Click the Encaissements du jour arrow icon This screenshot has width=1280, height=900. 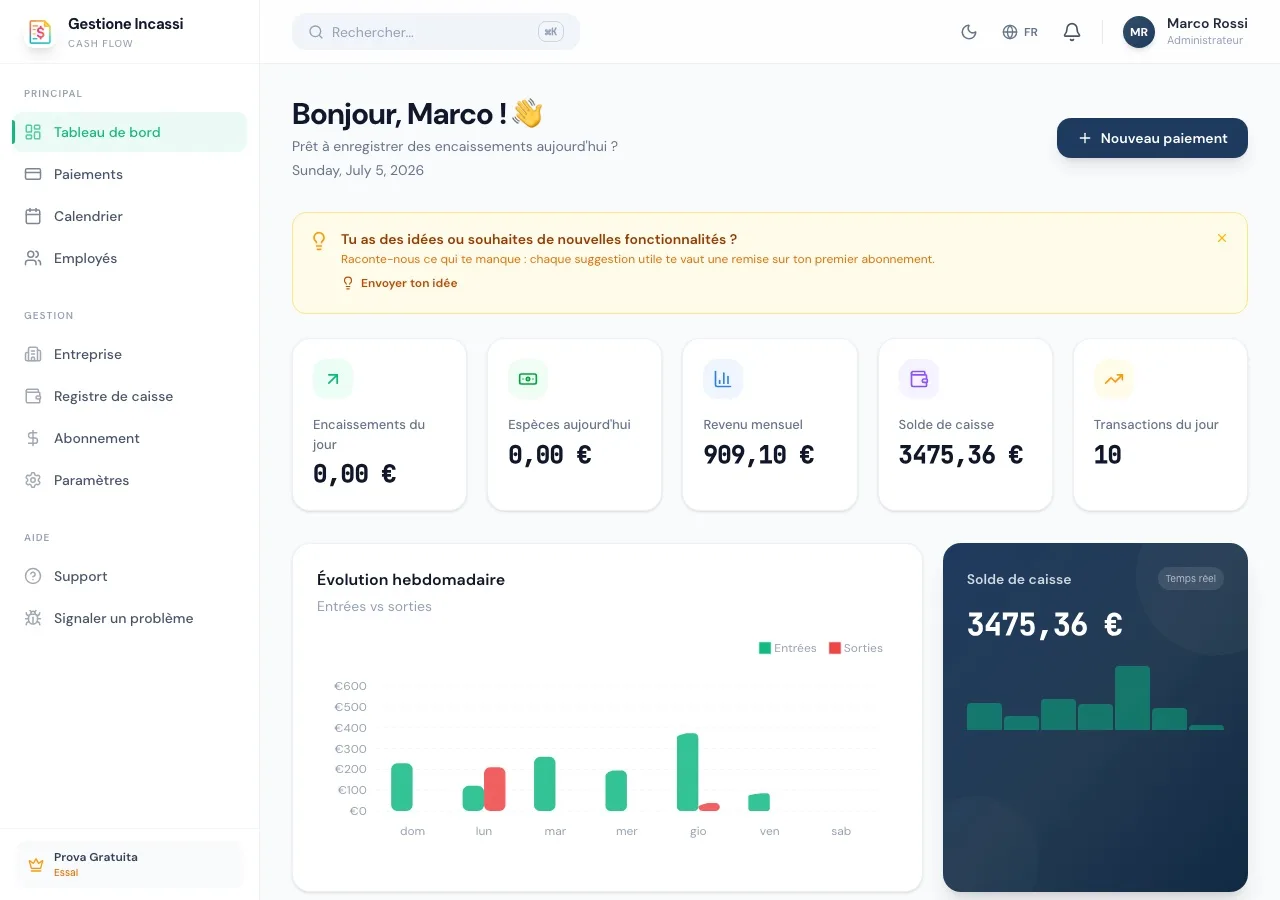[333, 379]
